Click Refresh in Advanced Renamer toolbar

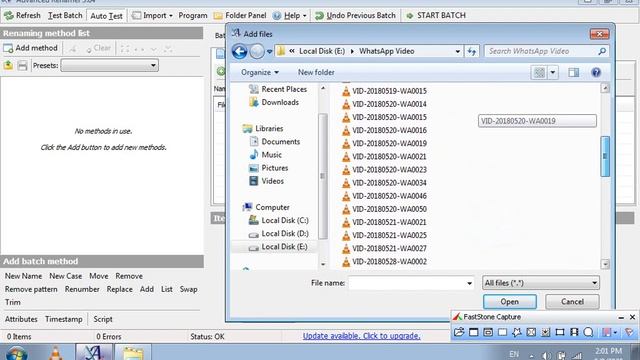pos(22,16)
